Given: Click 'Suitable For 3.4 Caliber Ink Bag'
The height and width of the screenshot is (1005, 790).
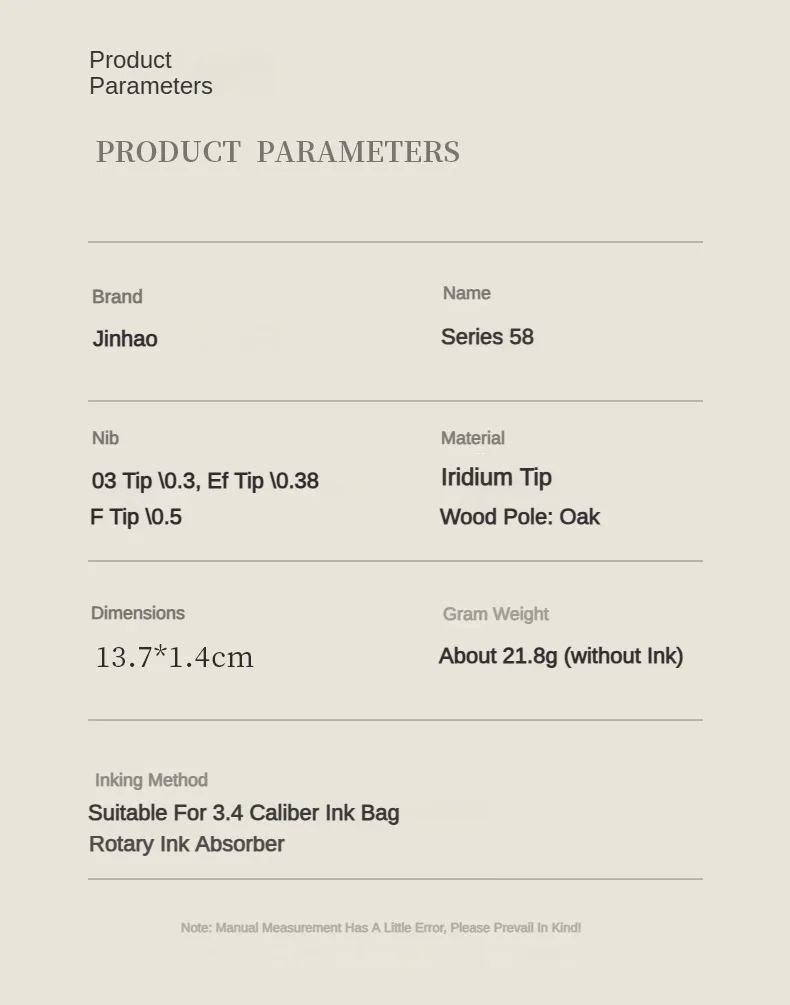Looking at the screenshot, I should 244,813.
